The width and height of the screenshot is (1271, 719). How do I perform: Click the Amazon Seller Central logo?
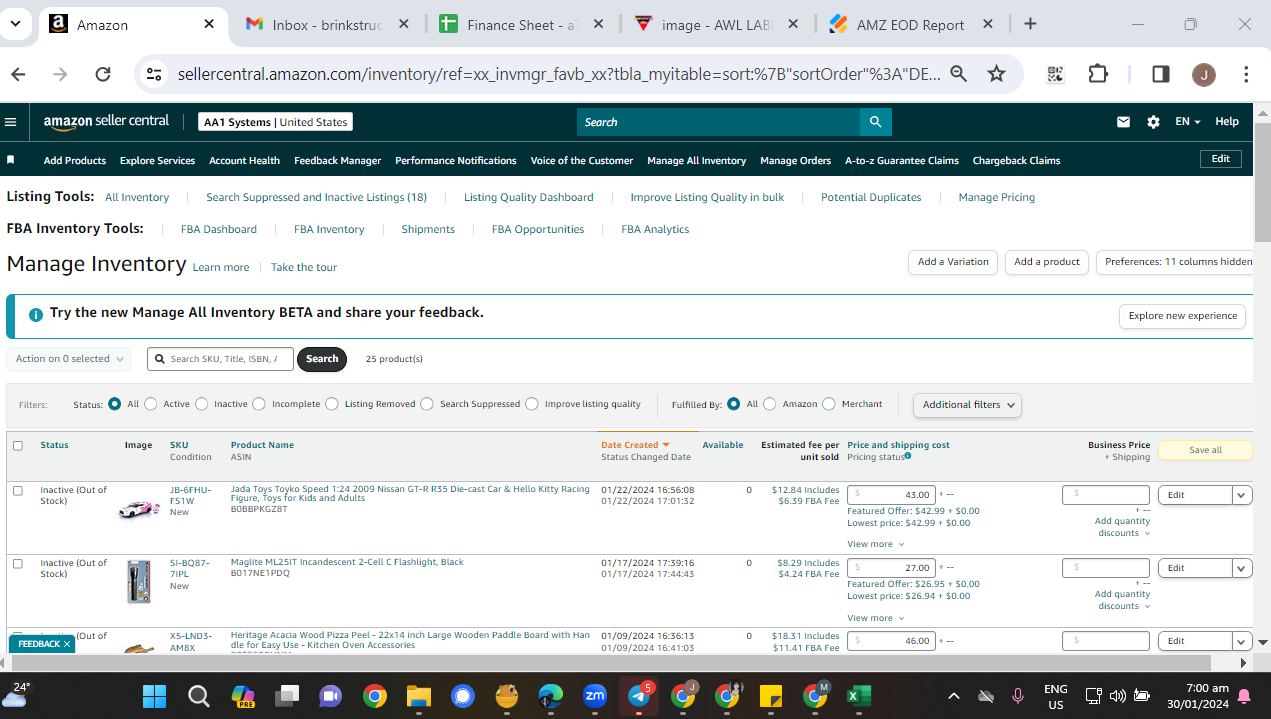pos(106,121)
